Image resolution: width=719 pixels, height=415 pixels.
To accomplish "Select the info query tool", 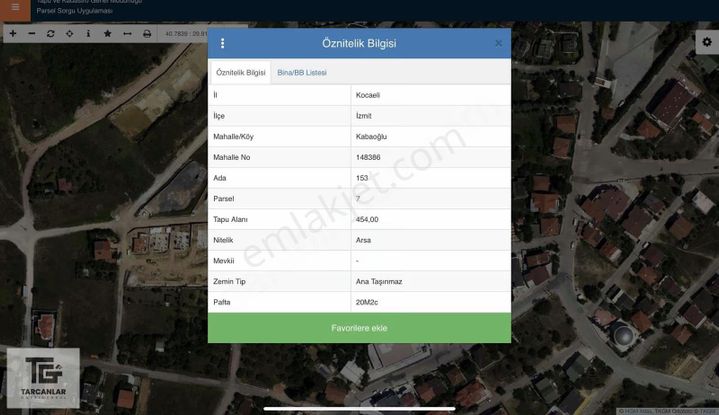I will 88,33.
